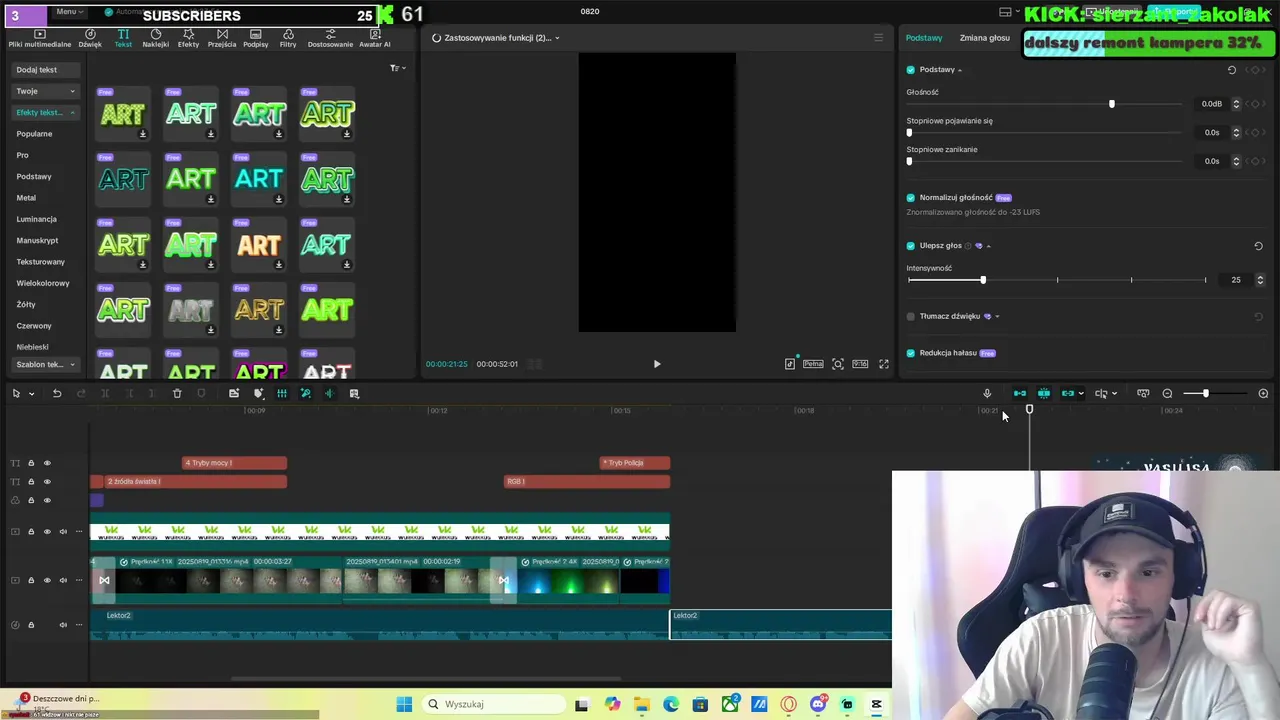Toggle Normalizuj głośność checkbox
This screenshot has height=720, width=1280.
click(x=911, y=198)
